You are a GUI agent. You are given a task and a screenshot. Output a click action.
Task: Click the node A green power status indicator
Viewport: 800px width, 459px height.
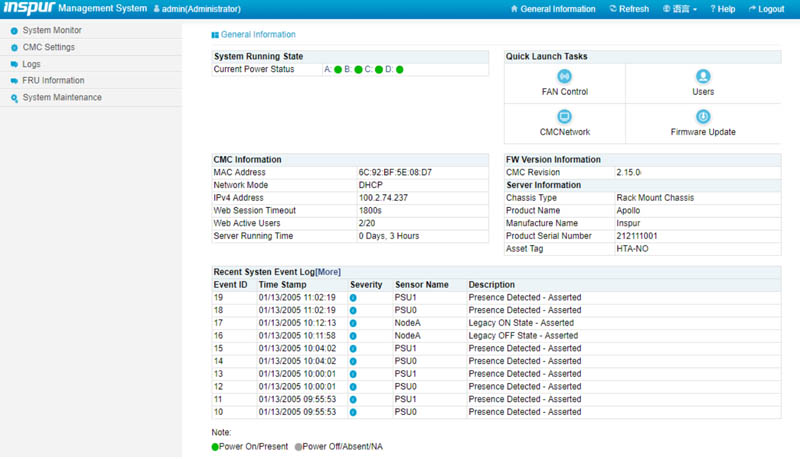tap(338, 70)
